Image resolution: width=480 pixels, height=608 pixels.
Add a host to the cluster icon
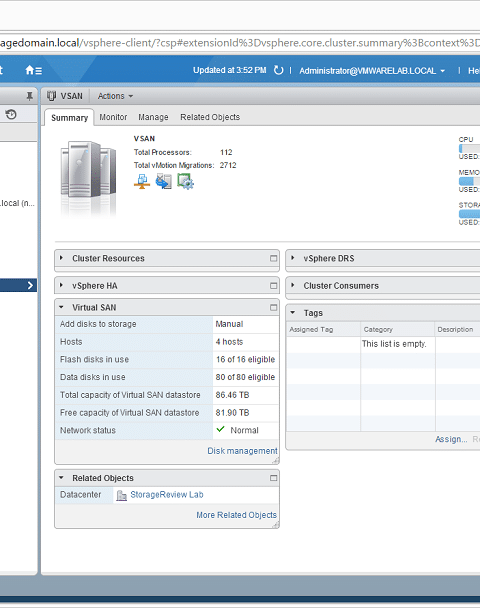coord(142,181)
